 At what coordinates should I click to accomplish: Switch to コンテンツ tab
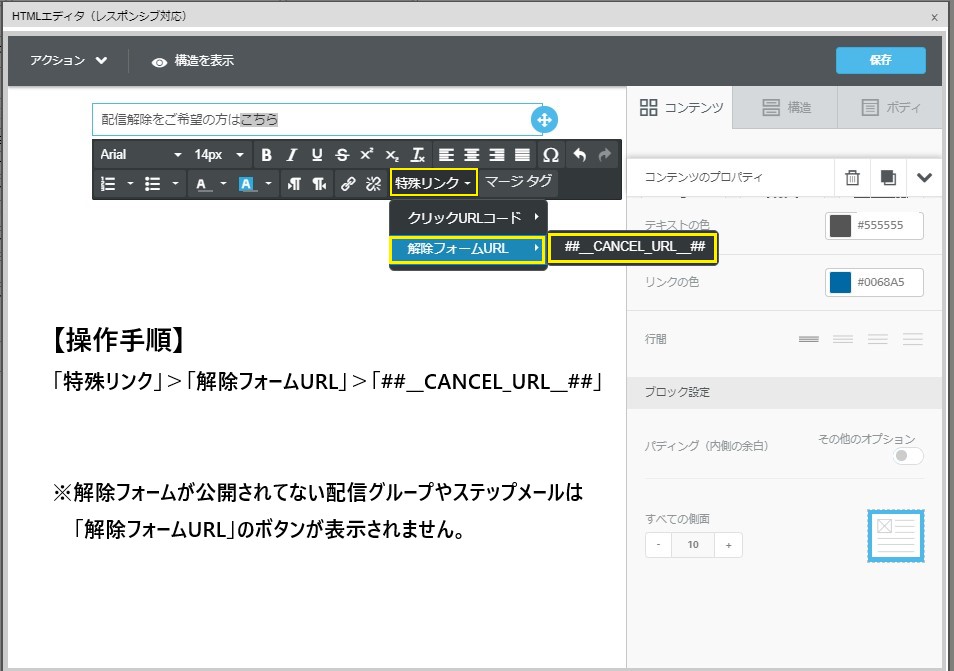[680, 108]
